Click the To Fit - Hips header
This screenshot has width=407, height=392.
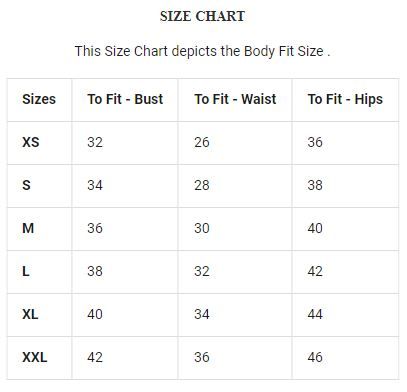pos(345,100)
